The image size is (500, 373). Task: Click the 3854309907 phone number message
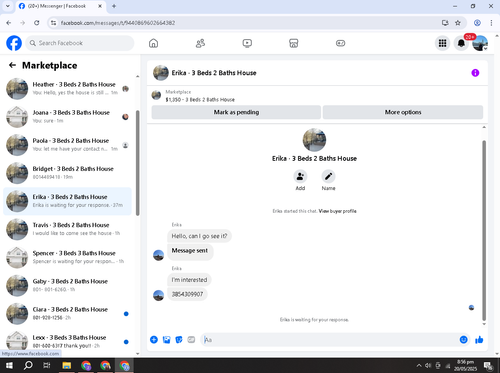pos(187,294)
